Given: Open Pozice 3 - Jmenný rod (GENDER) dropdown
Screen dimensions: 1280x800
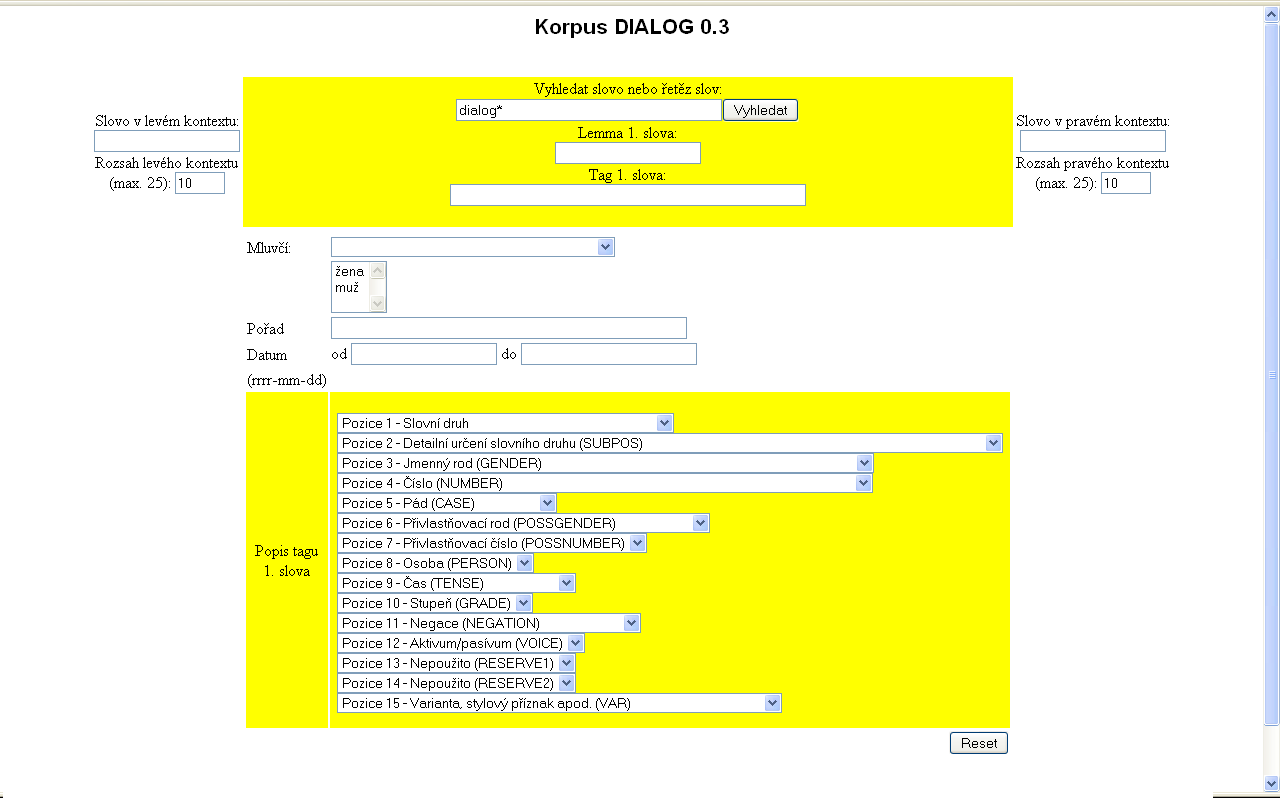Looking at the screenshot, I should click(605, 463).
